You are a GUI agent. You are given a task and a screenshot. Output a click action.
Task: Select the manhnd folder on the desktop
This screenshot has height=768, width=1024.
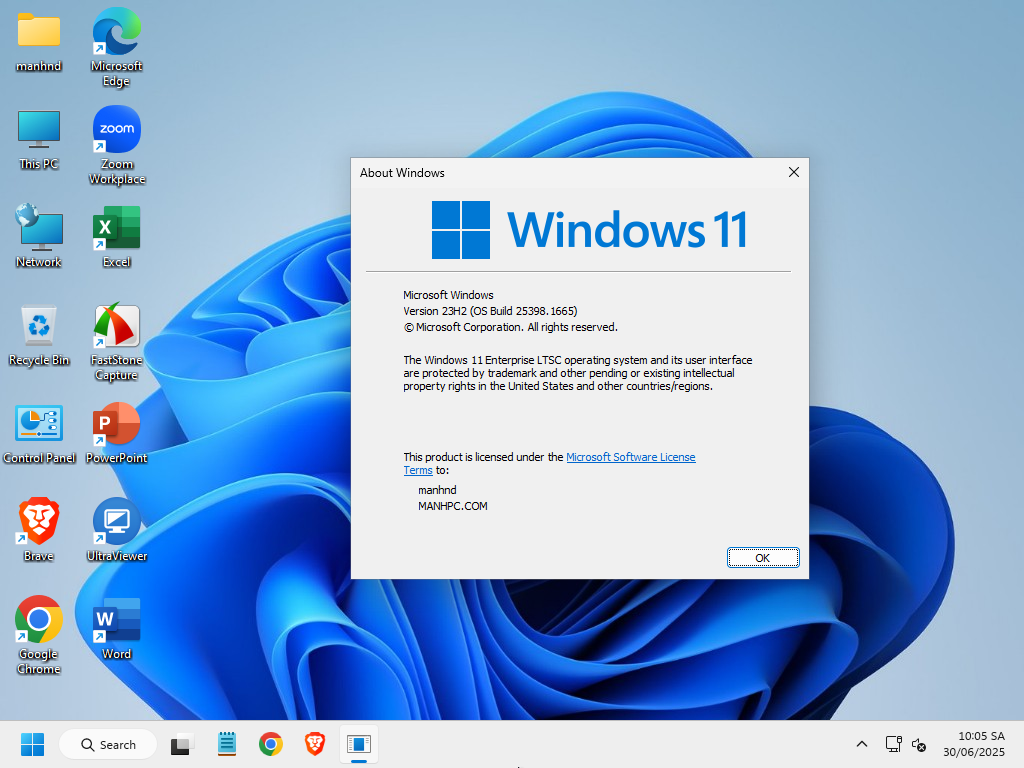click(x=39, y=33)
